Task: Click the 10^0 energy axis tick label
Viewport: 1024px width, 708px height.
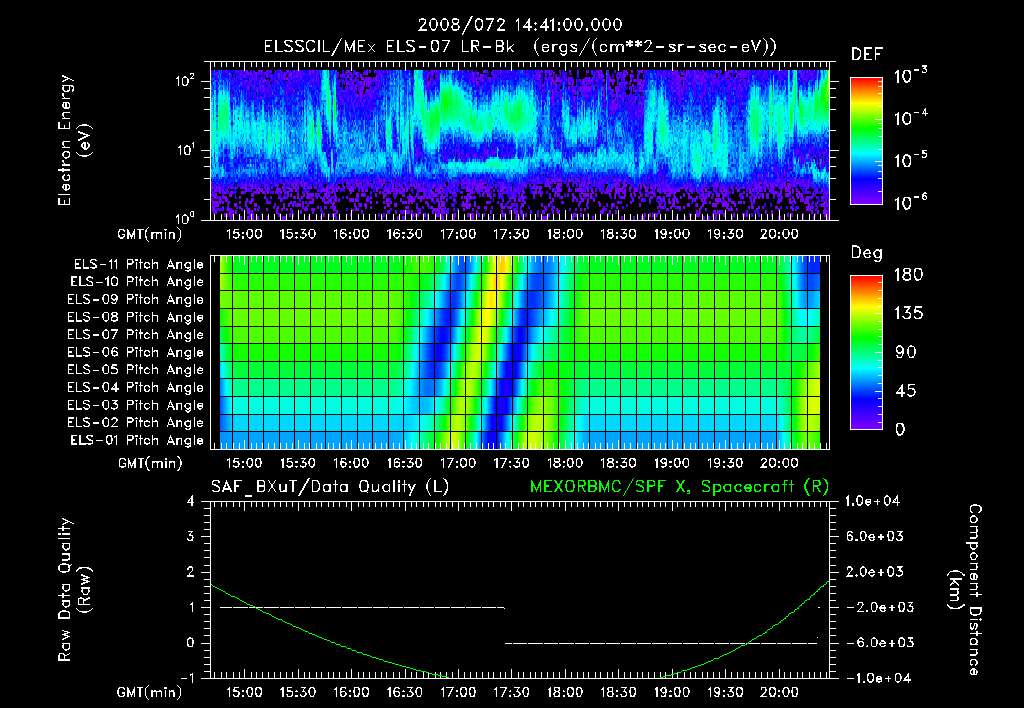Action: [x=185, y=217]
